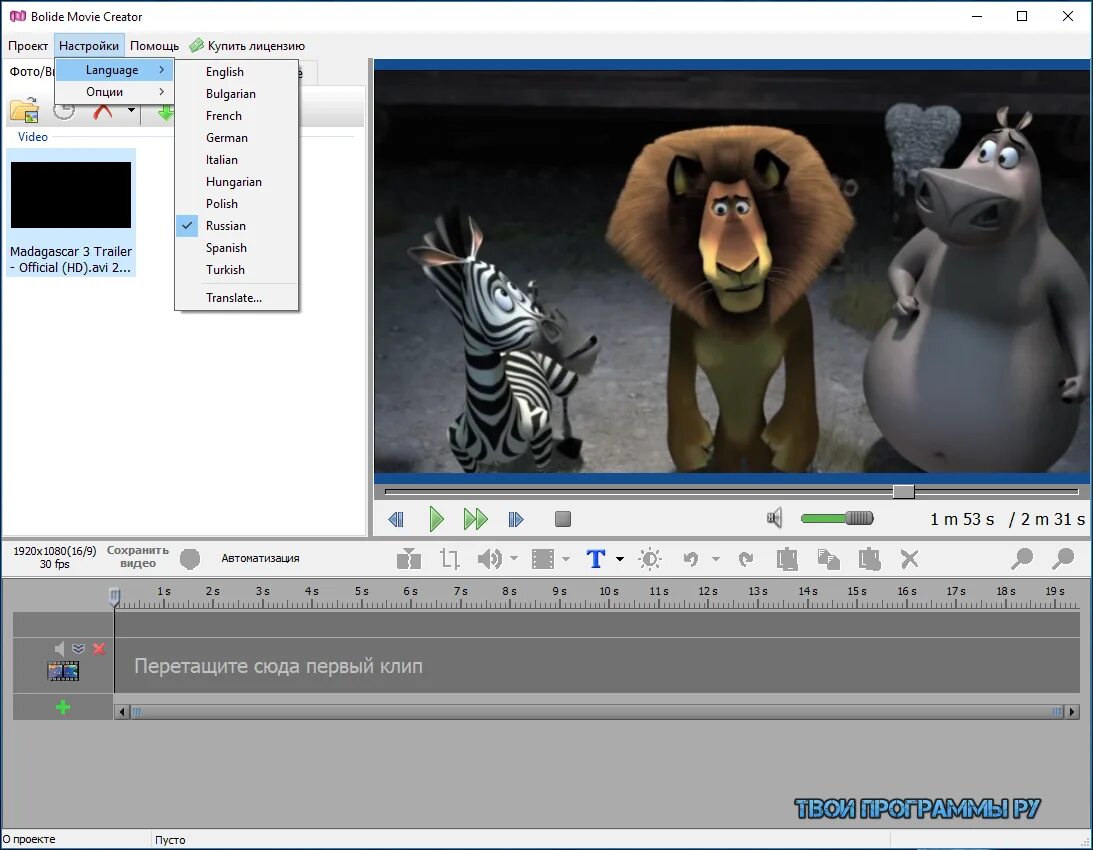1093x850 pixels.
Task: Select Hungarian language
Action: pos(236,181)
